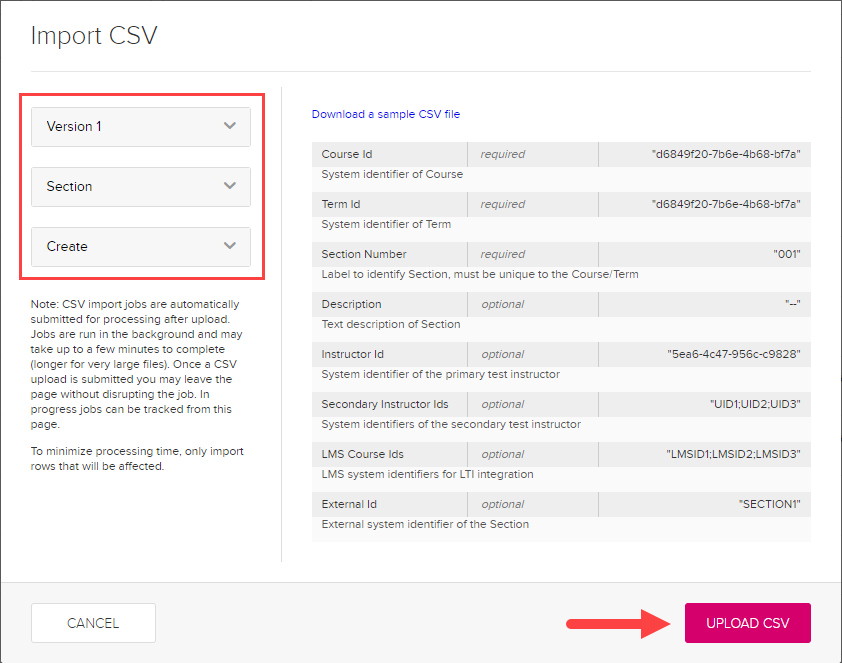Open the Version 1 dropdown
Image resolution: width=842 pixels, height=663 pixels.
coord(141,127)
